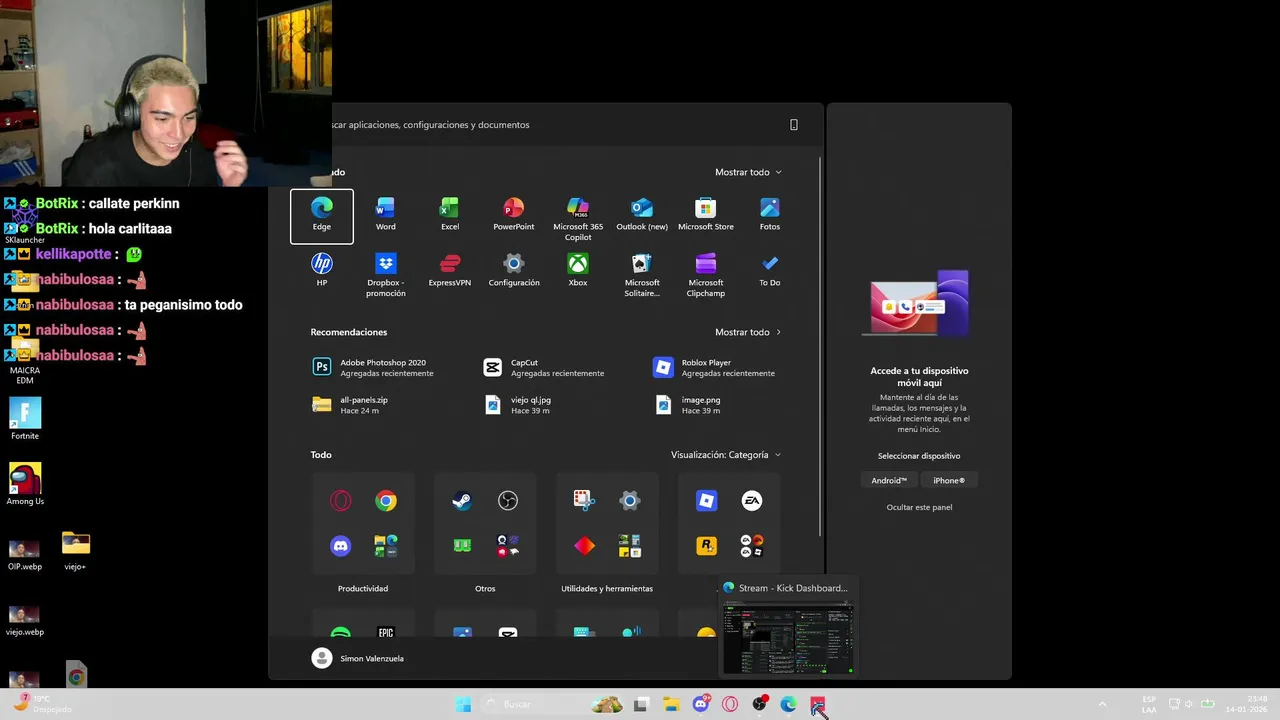Switch to OBS Studio on the taskbar
The image size is (1280, 720).
point(759,704)
